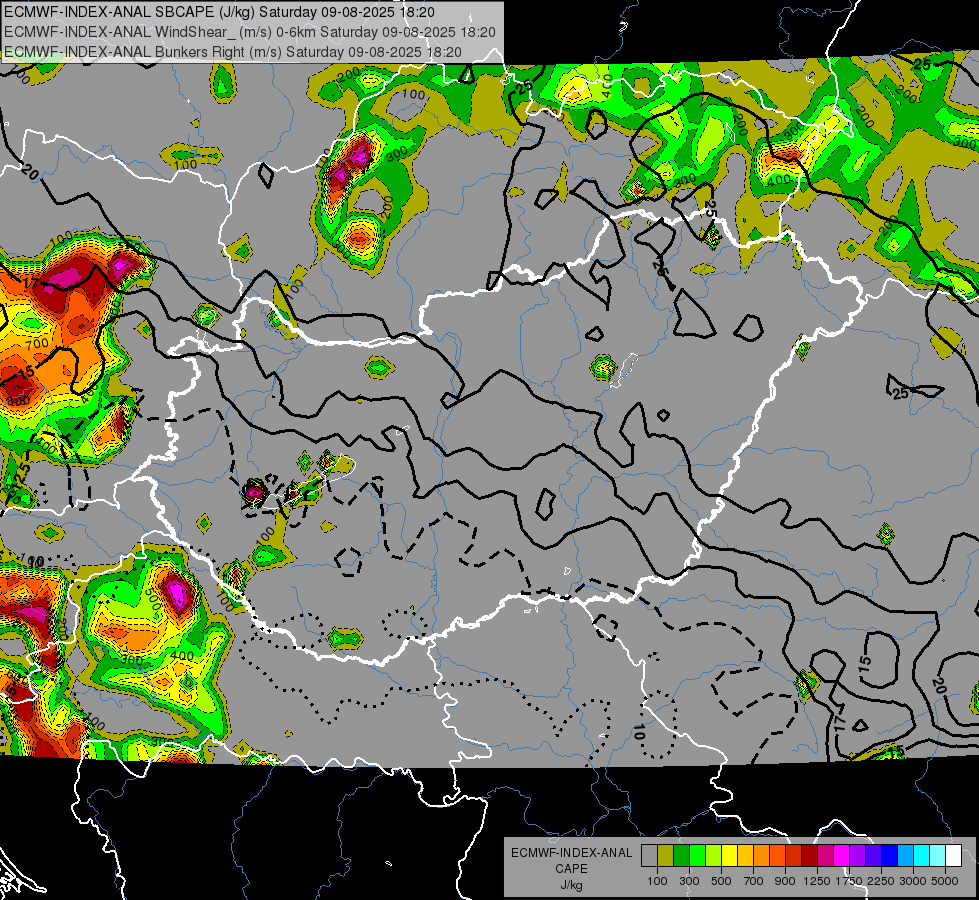Click the dark green legend swatch
The width and height of the screenshot is (979, 900).
tap(681, 855)
